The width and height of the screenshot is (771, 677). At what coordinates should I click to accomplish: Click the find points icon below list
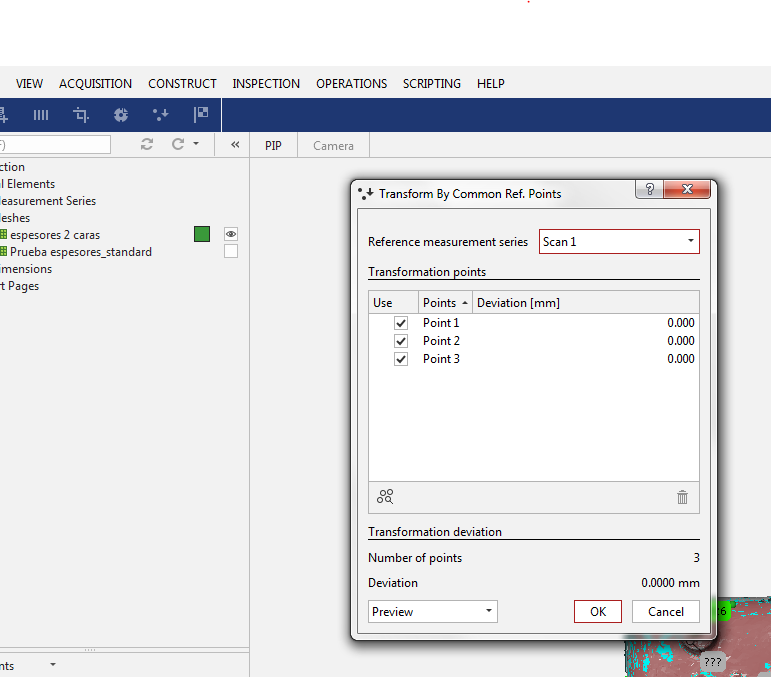coord(385,496)
